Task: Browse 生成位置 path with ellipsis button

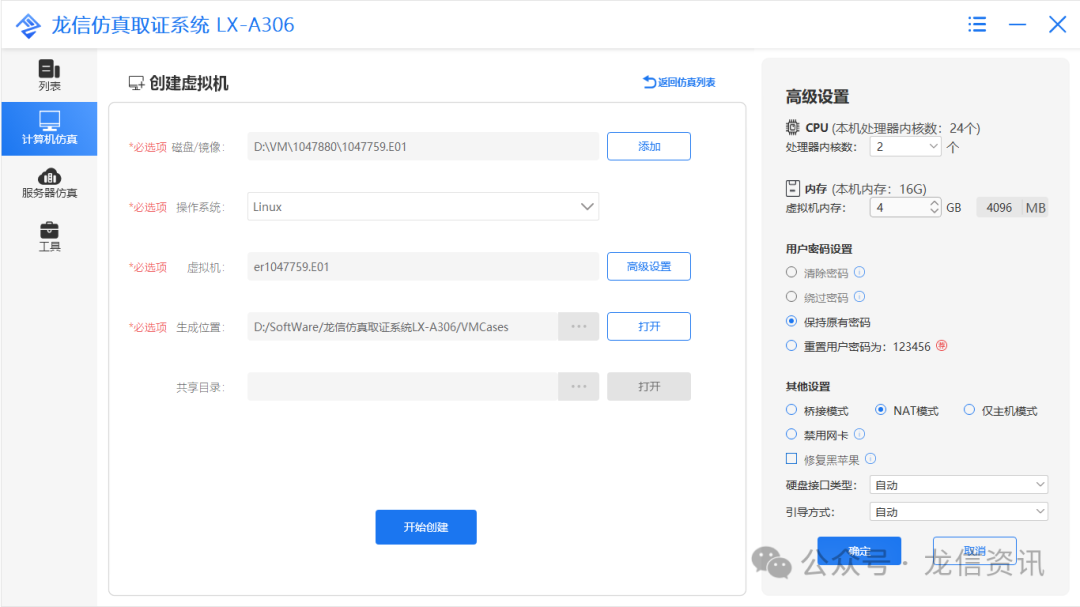Action: tap(579, 327)
